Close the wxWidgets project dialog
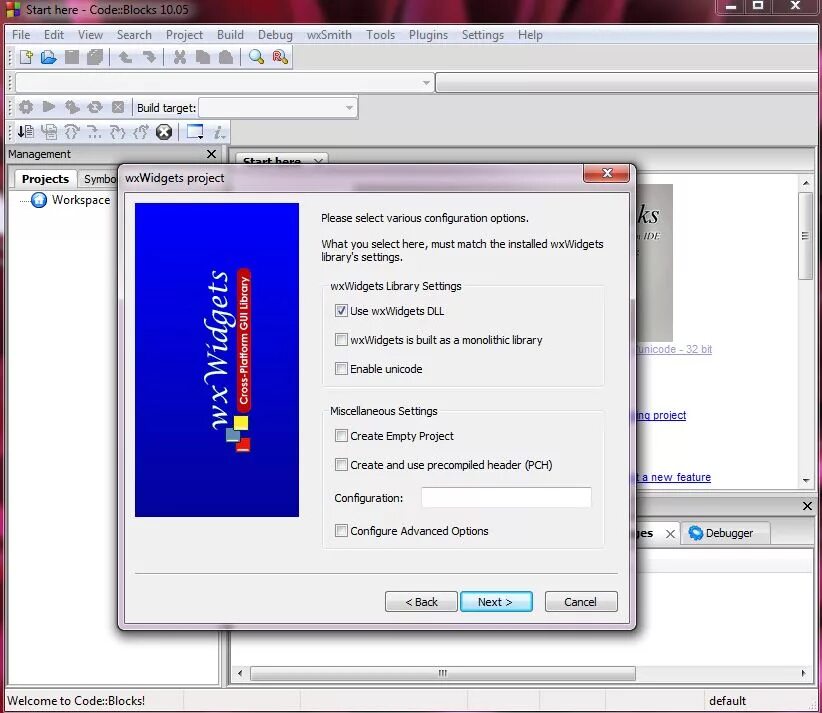Image resolution: width=822 pixels, height=713 pixels. pos(607,173)
